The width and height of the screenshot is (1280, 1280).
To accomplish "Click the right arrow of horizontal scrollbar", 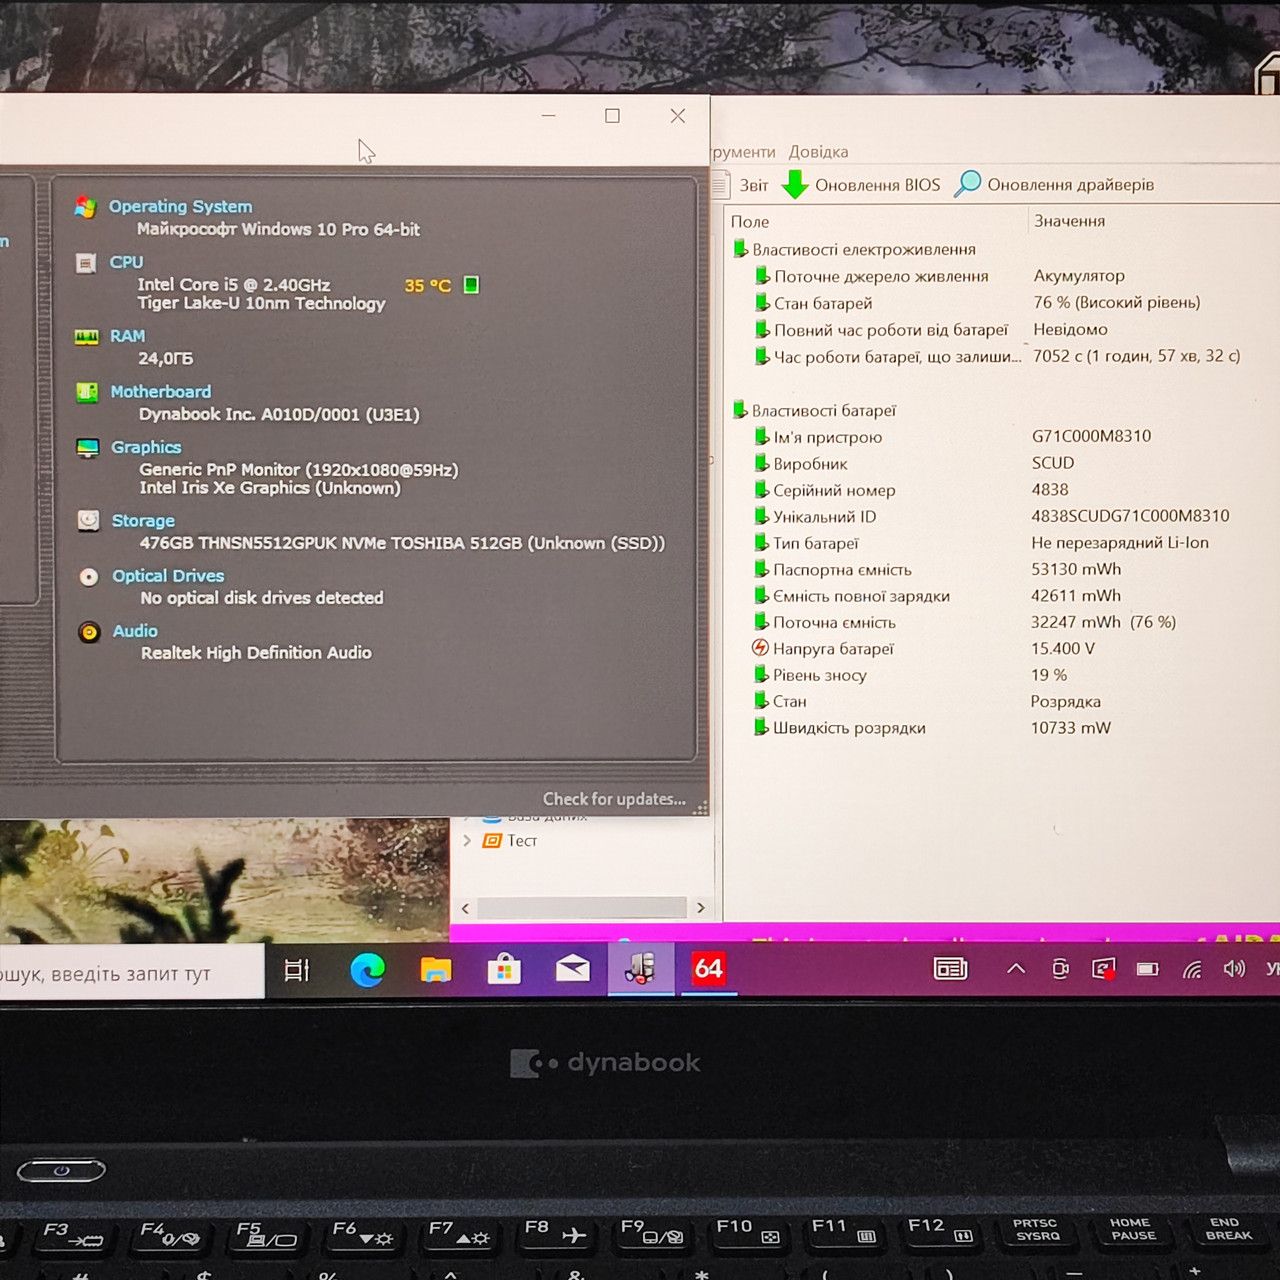I will click(x=700, y=908).
